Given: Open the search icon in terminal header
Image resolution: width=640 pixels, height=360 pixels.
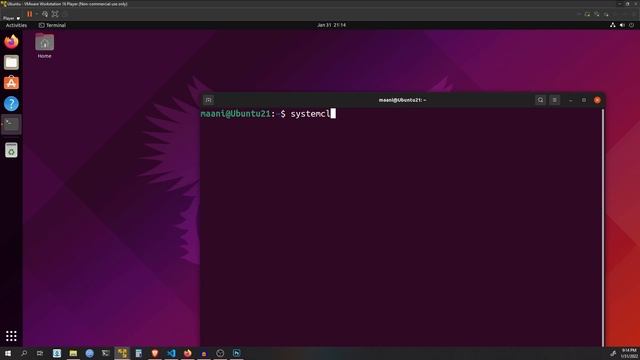Looking at the screenshot, I should [540, 100].
